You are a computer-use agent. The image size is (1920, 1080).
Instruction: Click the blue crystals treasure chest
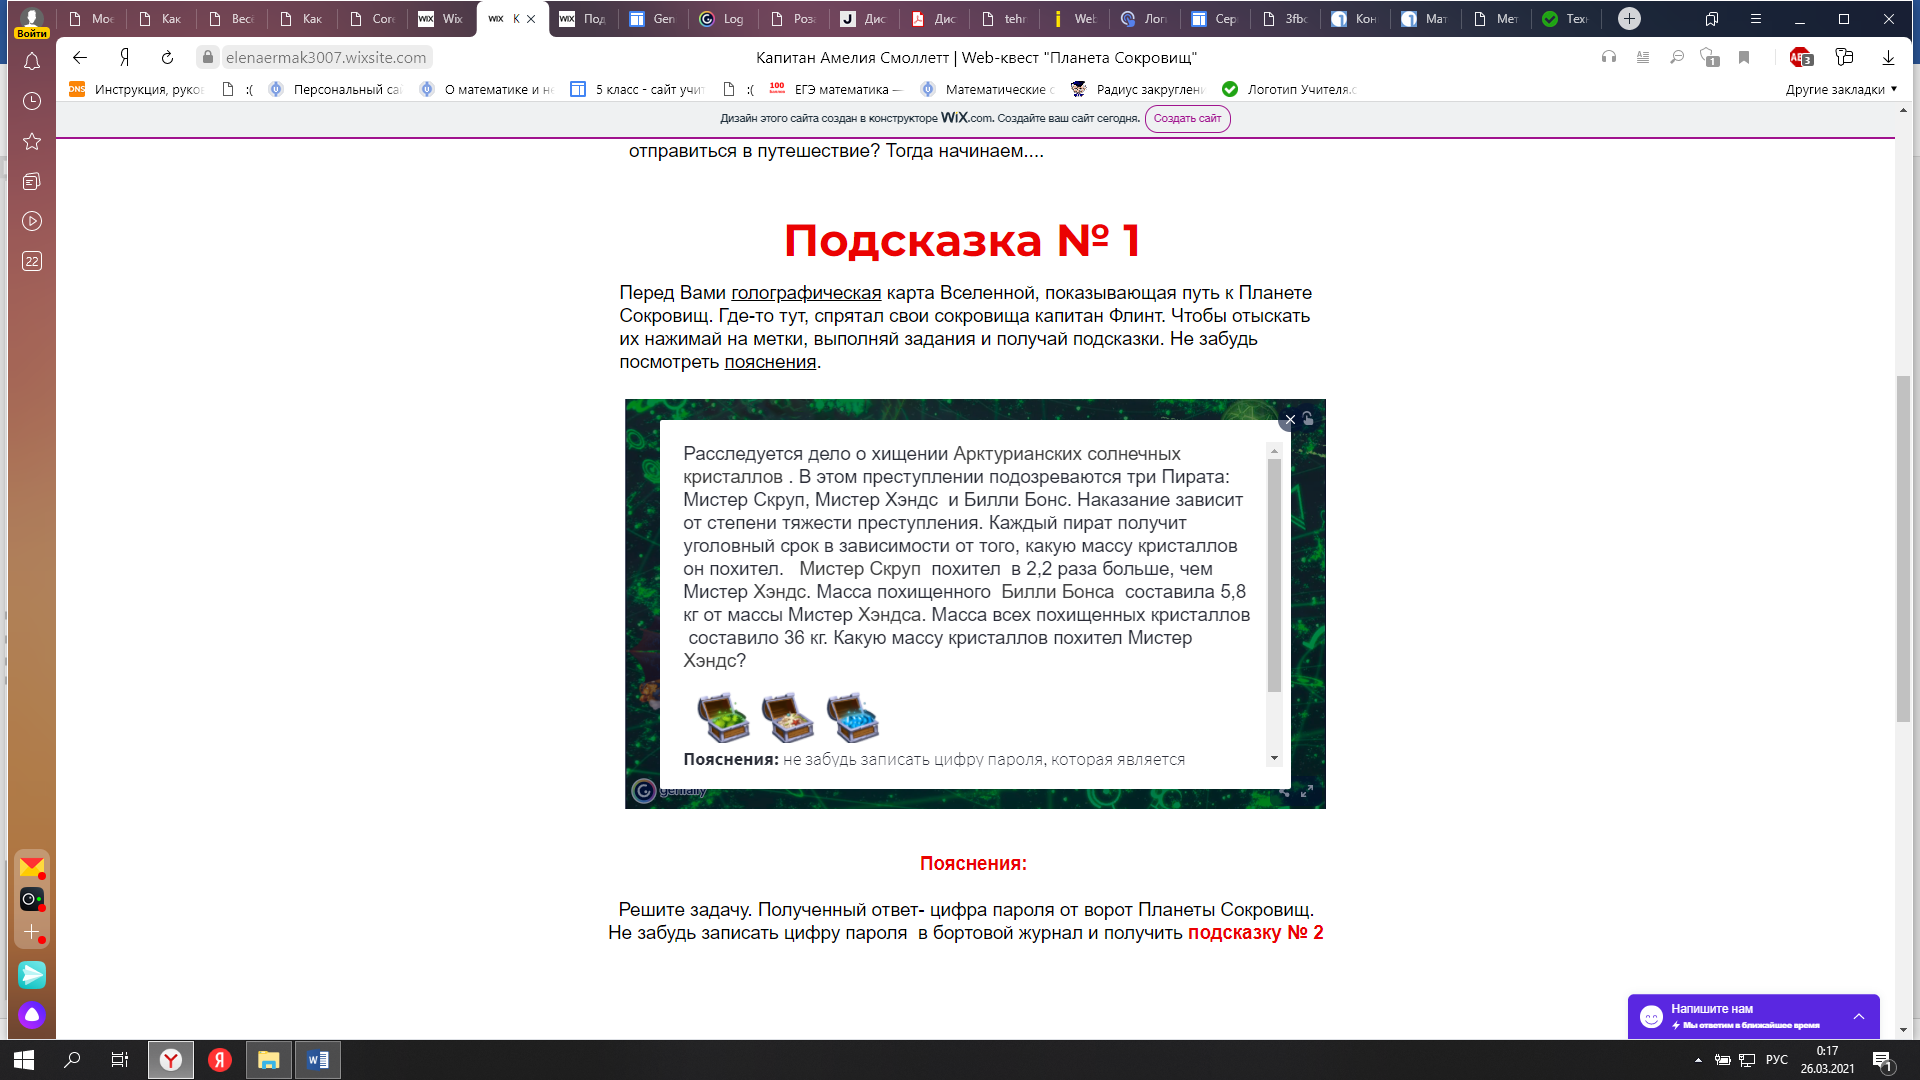(852, 717)
